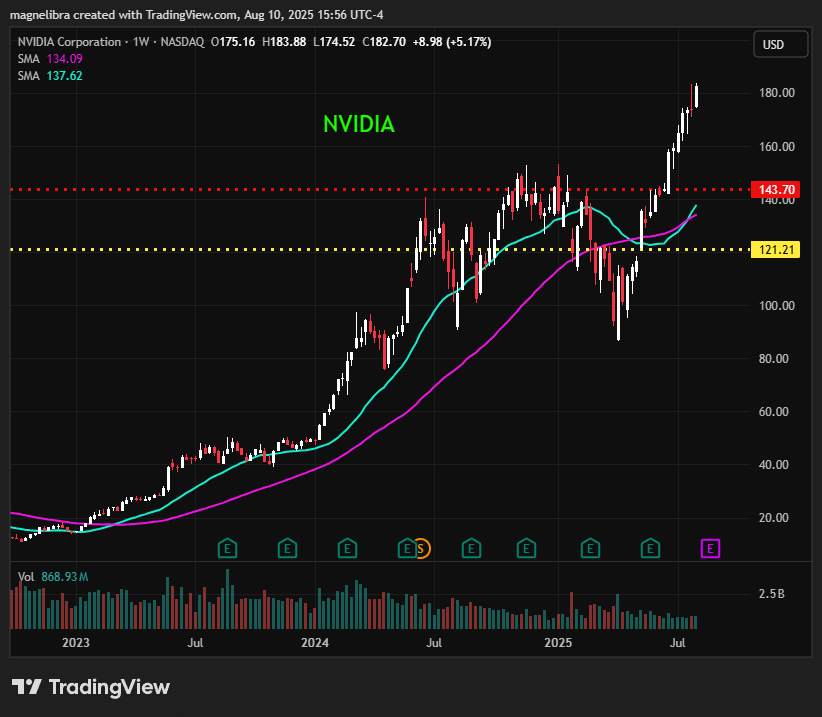The height and width of the screenshot is (717, 822).
Task: Click the earnings marker just before 2024
Action: pyautogui.click(x=287, y=549)
